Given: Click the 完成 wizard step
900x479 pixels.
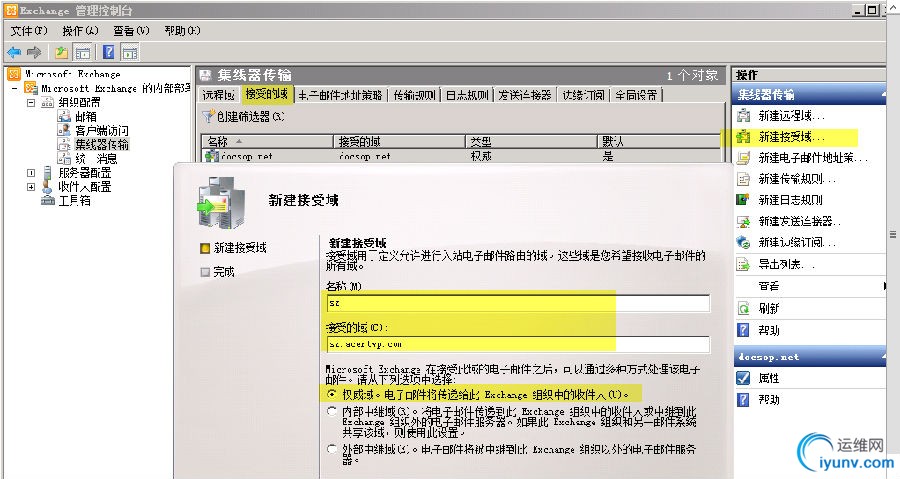Looking at the screenshot, I should [x=224, y=272].
